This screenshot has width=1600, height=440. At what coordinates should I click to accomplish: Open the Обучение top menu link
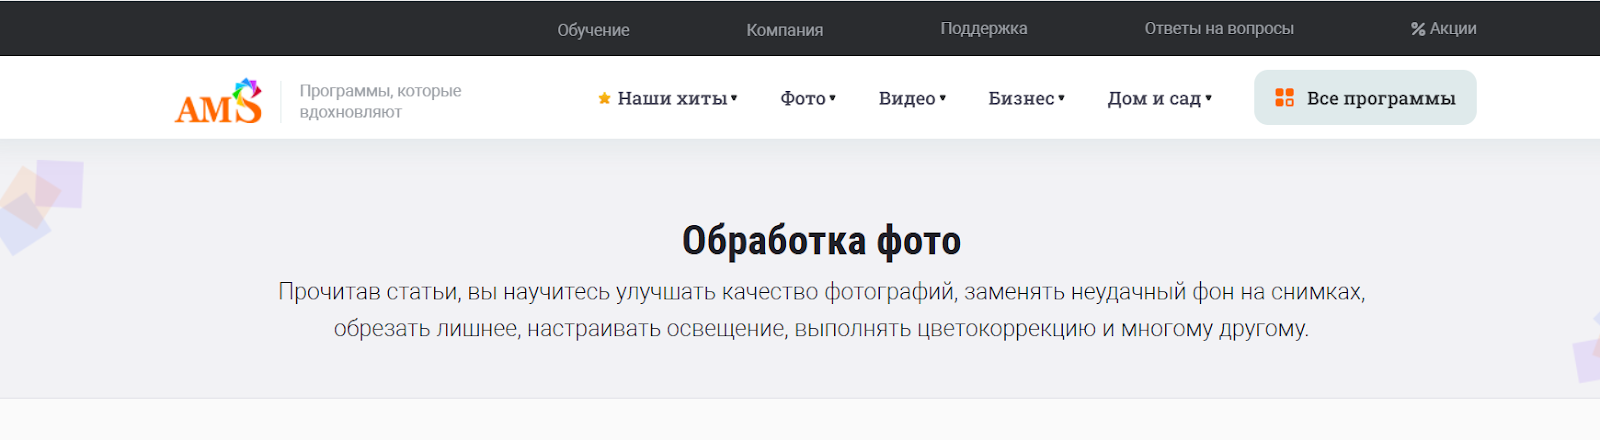click(593, 30)
